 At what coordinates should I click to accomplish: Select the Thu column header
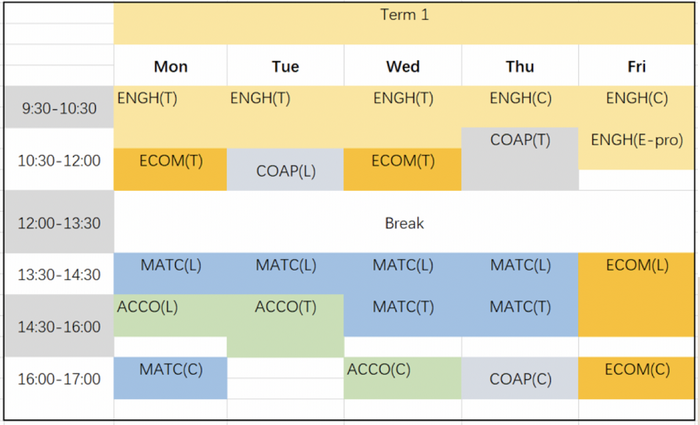click(520, 65)
